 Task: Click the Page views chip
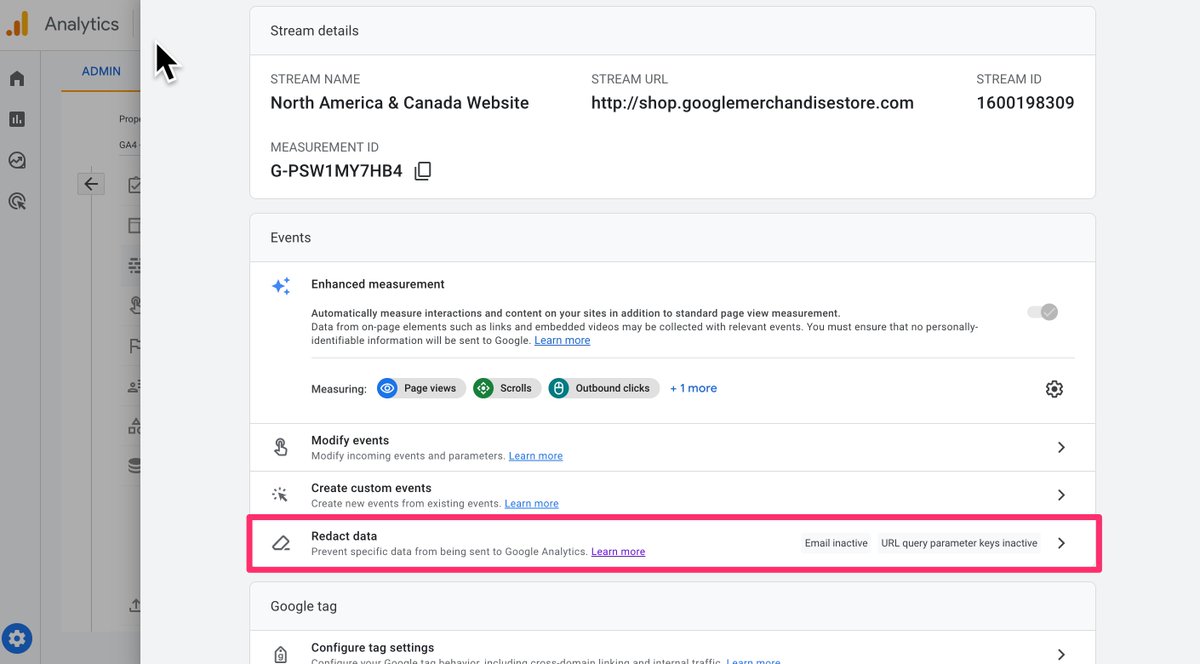pyautogui.click(x=421, y=388)
